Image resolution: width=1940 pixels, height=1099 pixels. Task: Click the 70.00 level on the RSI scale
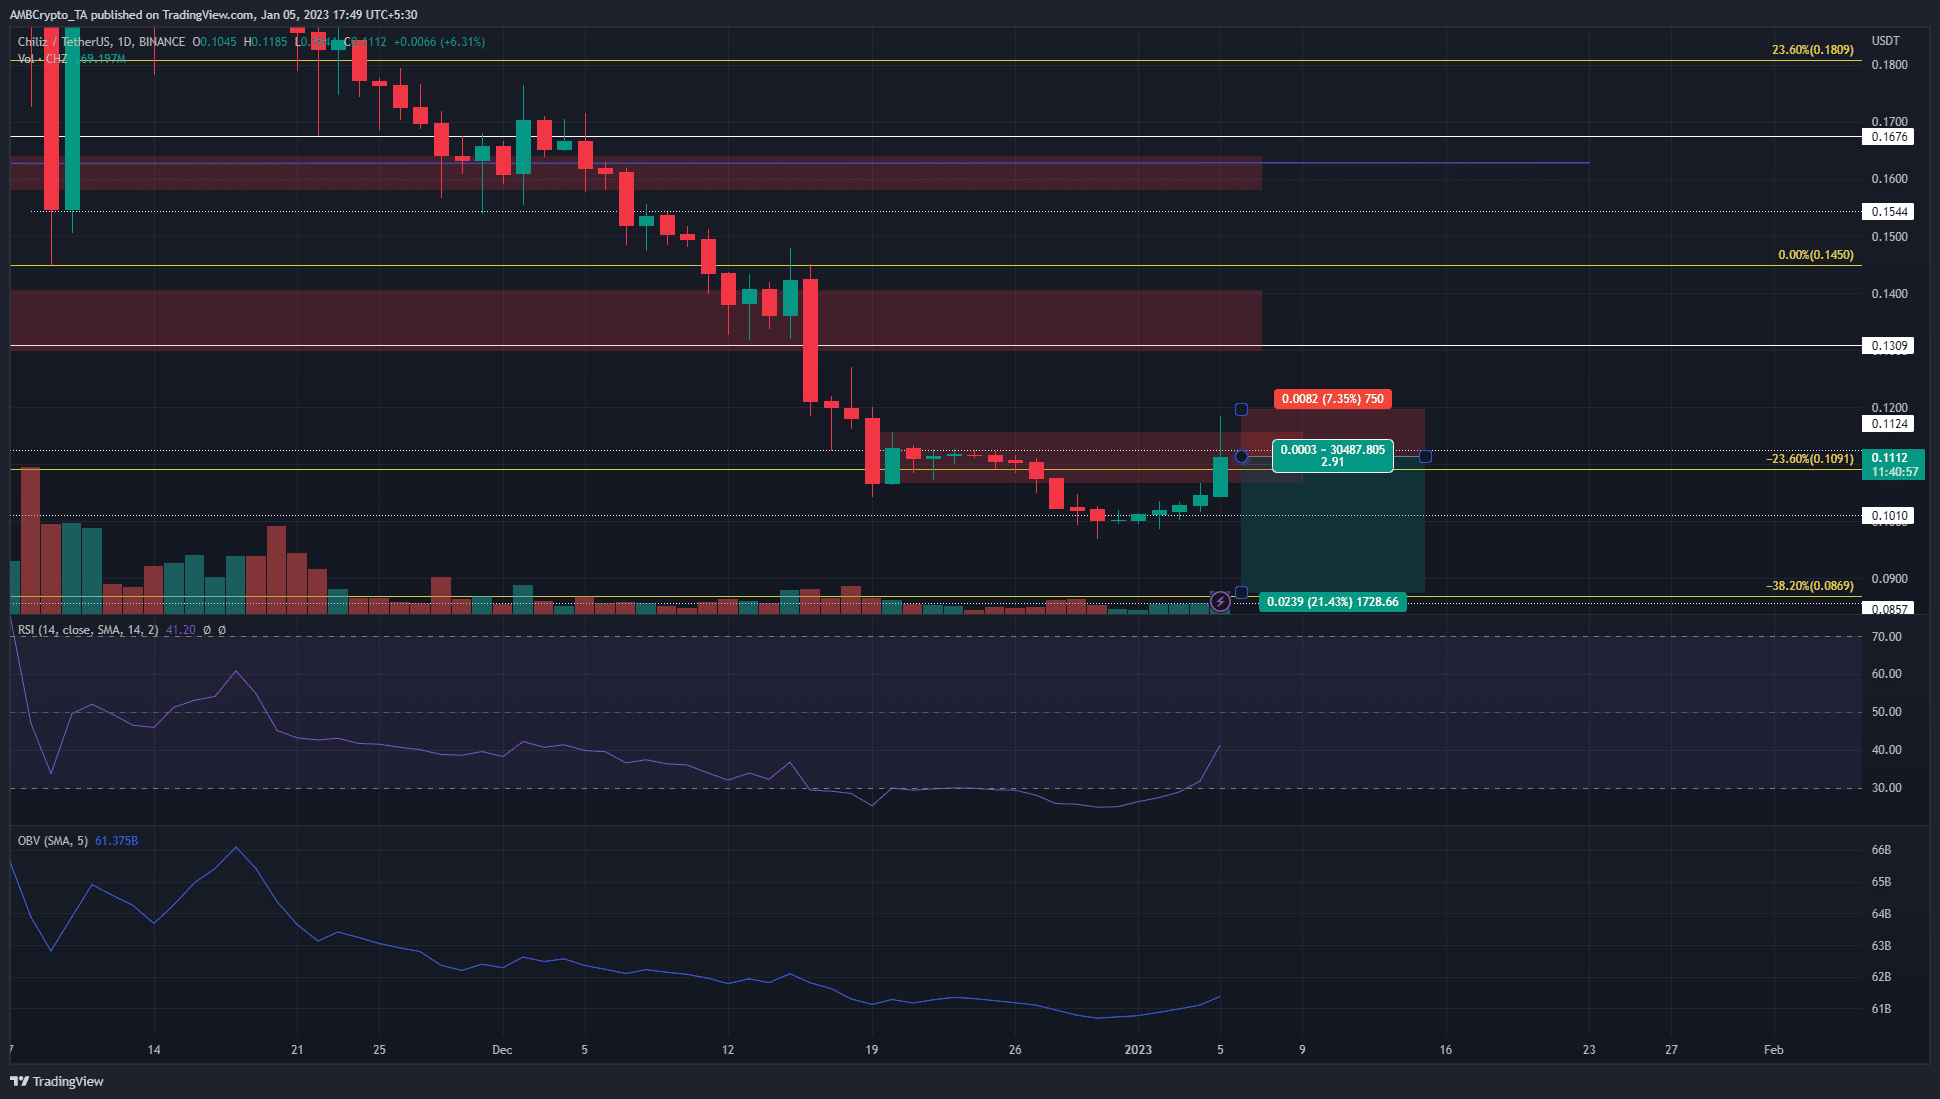click(x=1886, y=637)
